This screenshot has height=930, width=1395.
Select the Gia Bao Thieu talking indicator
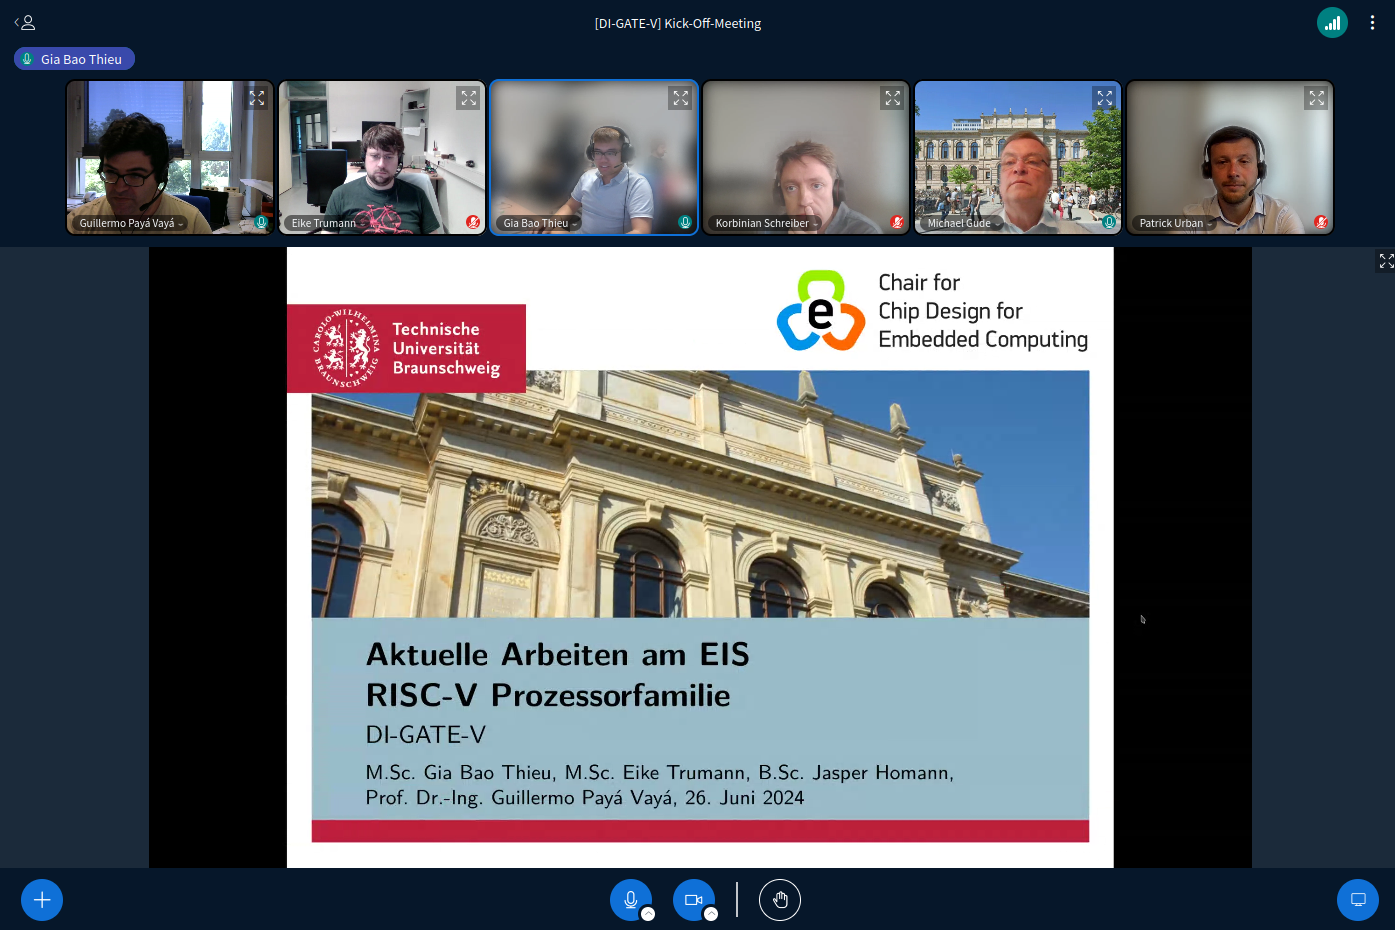[74, 59]
